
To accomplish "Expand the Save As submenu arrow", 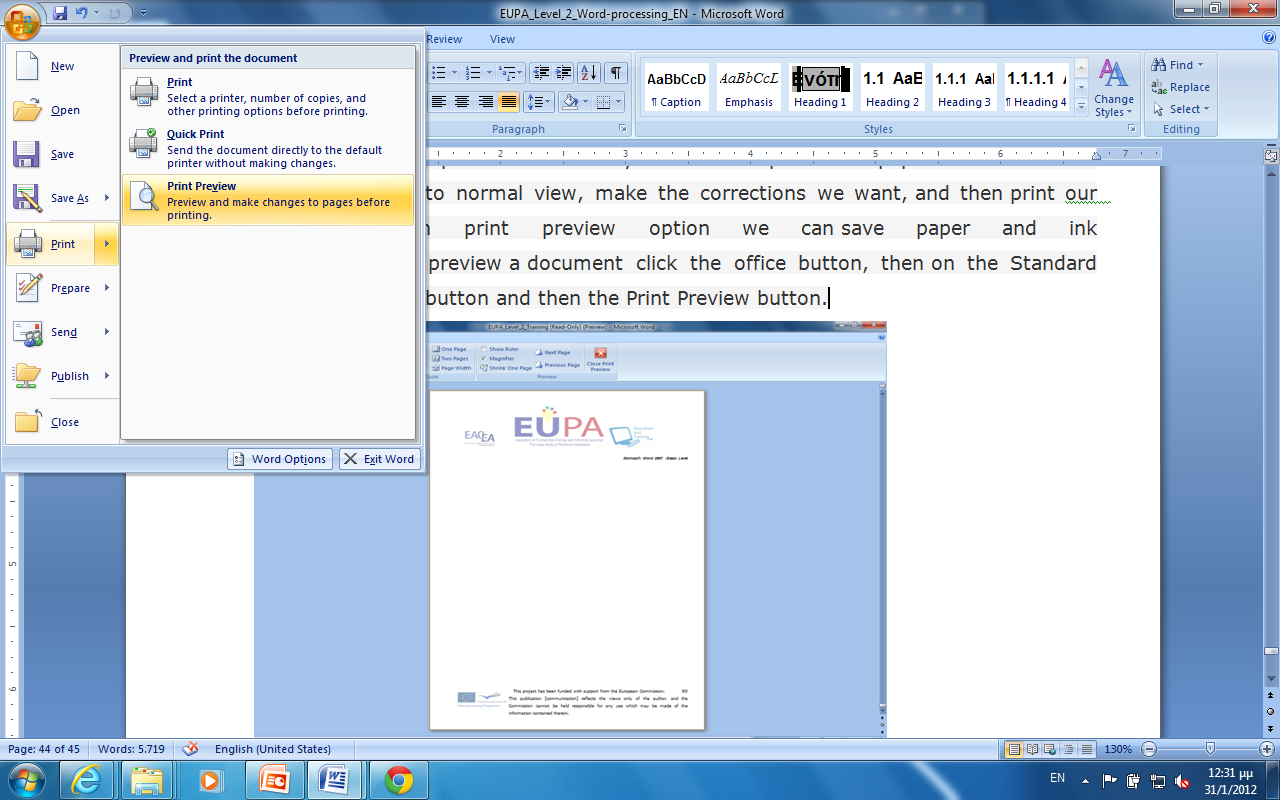I will click(107, 198).
